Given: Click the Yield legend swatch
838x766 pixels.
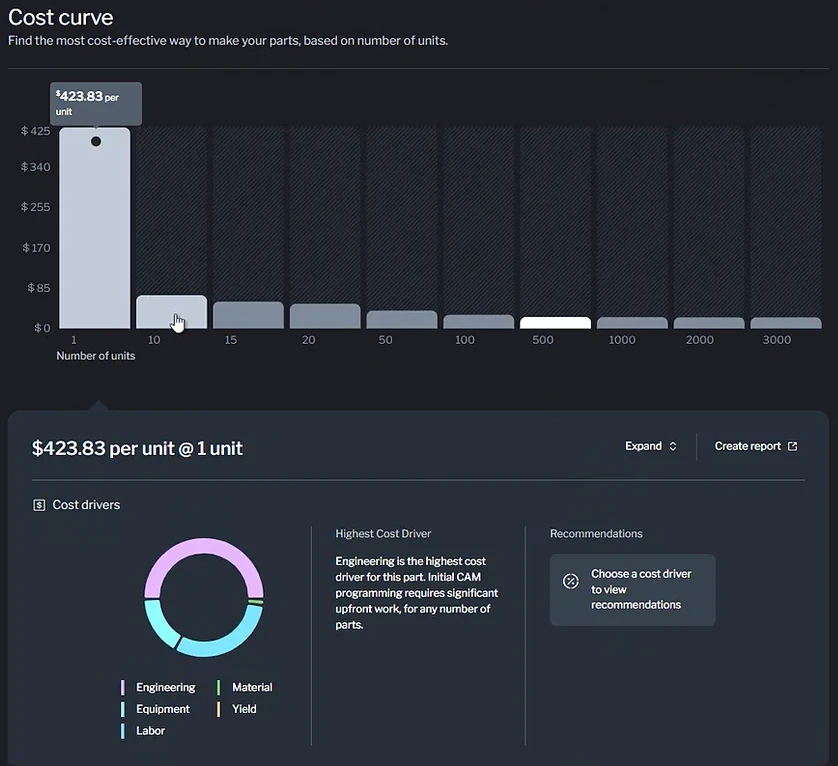Looking at the screenshot, I should click(x=219, y=709).
